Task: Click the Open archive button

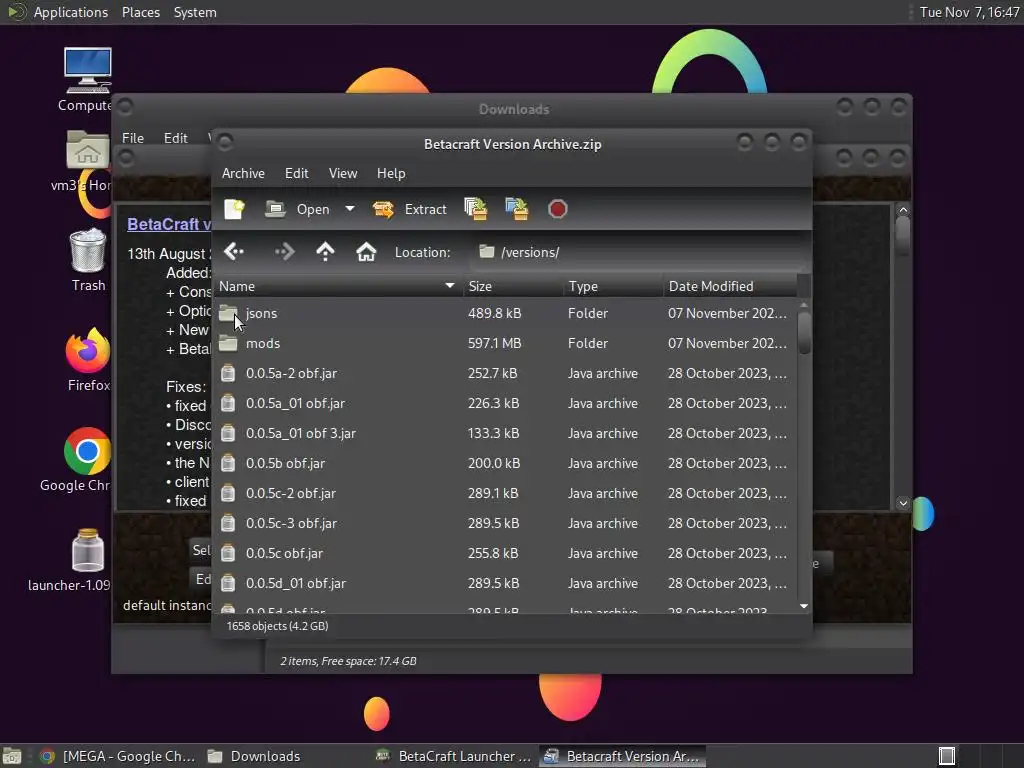Action: point(297,209)
